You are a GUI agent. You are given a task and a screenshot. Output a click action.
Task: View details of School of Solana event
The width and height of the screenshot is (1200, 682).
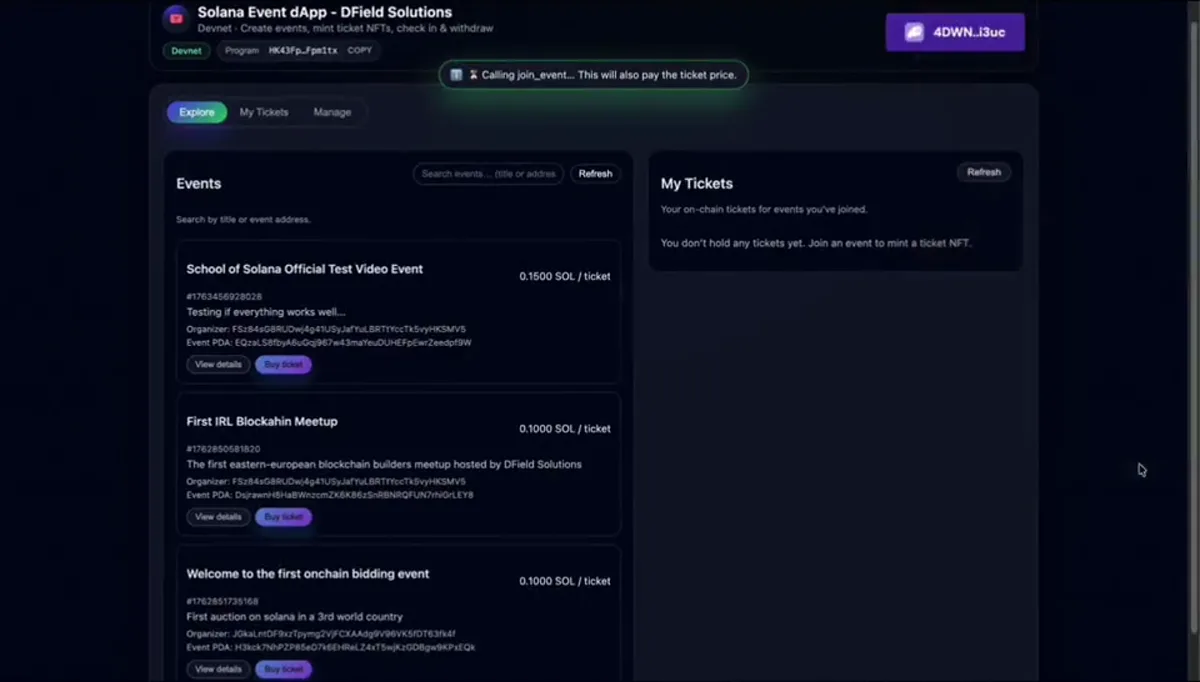[218, 364]
